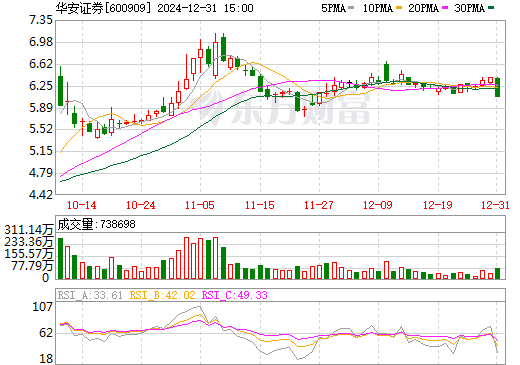520x365 pixels.
Task: Click the 4.79 price axis label
Action: tap(41, 173)
